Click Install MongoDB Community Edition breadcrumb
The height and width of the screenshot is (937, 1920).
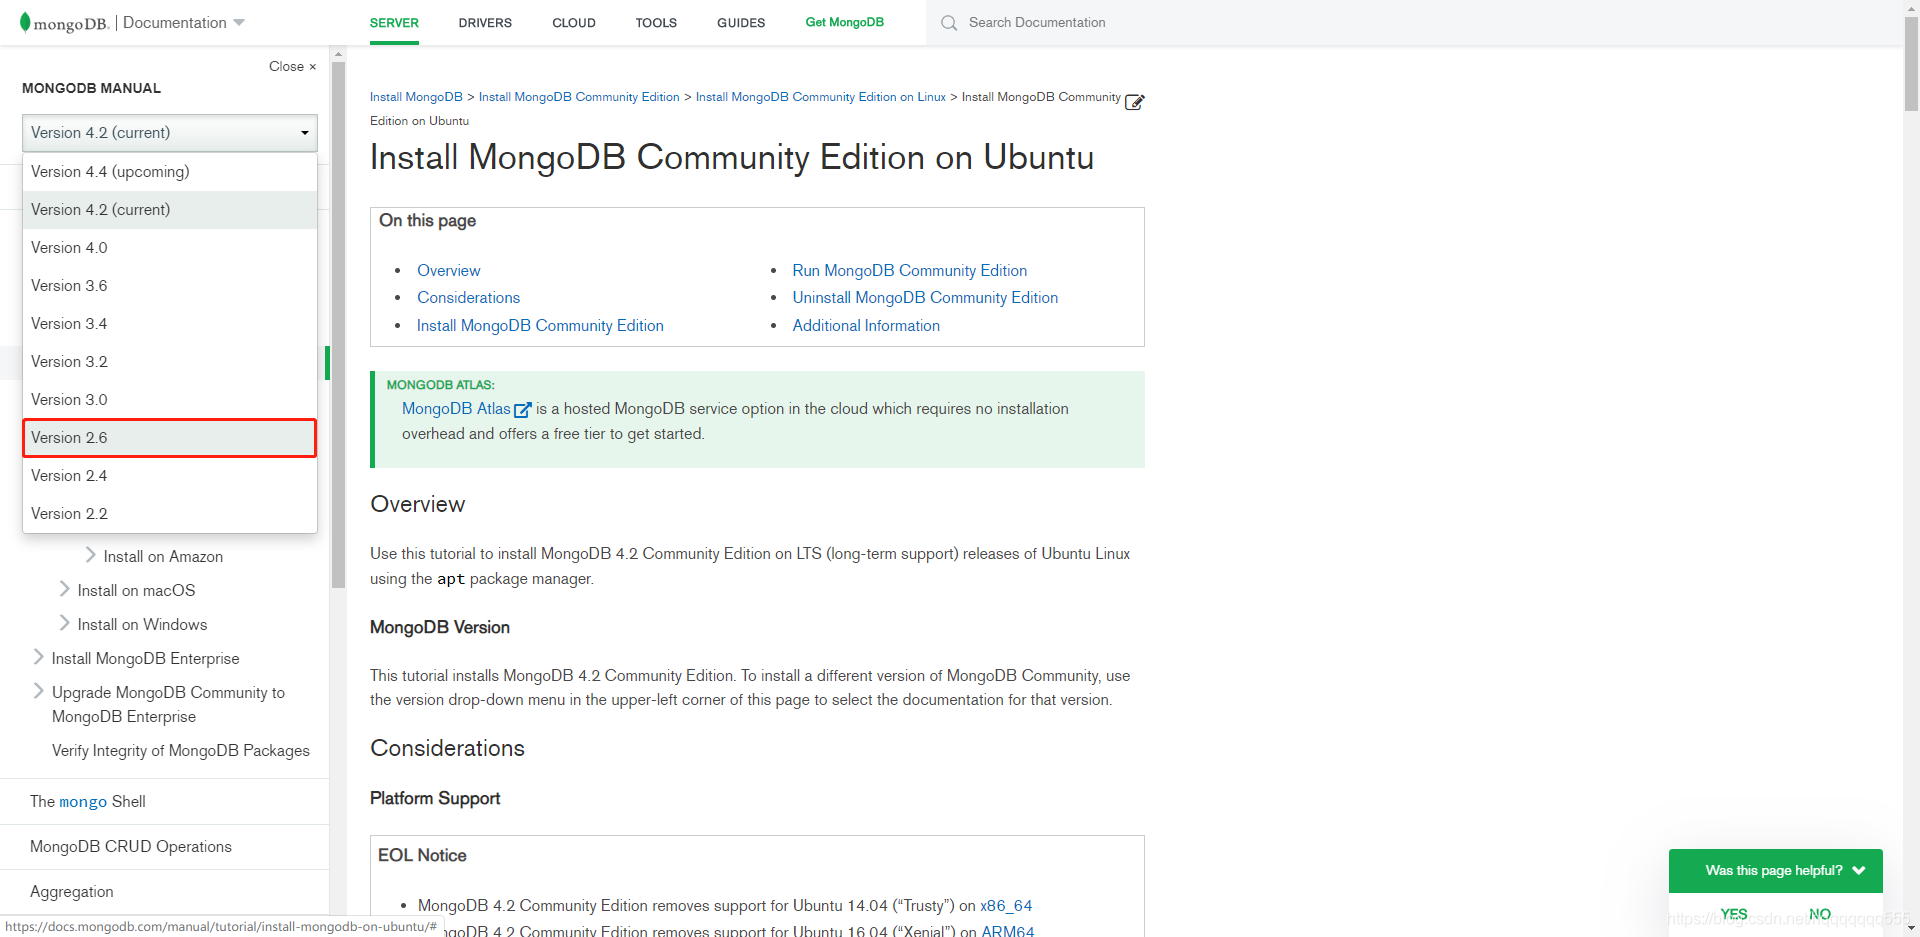click(x=579, y=97)
